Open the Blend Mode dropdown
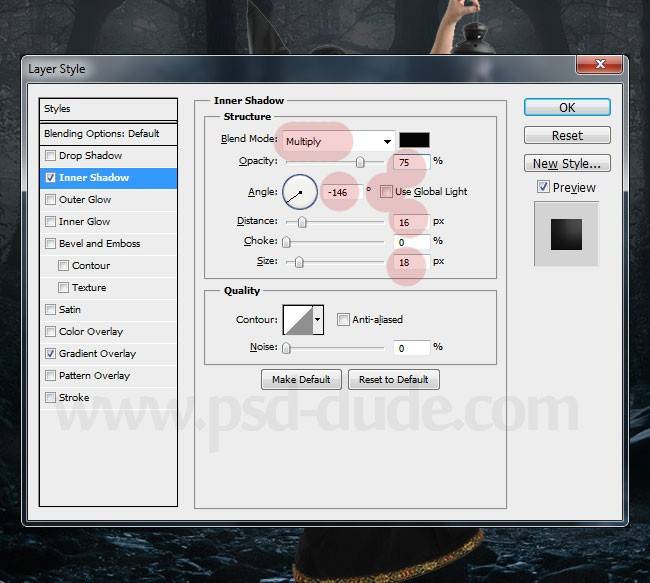Image resolution: width=650 pixels, height=583 pixels. (338, 141)
